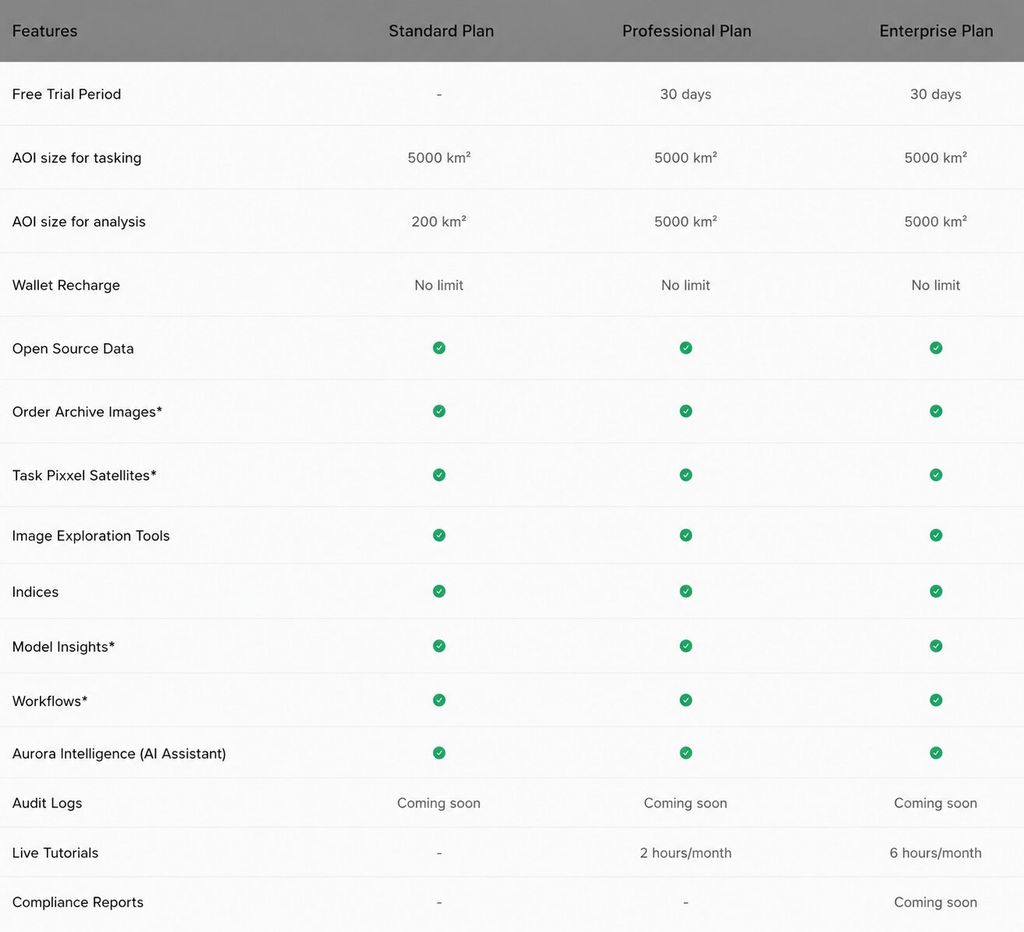Click Open Source Data checkmark under Professional Plan
Image resolution: width=1024 pixels, height=932 pixels.
pos(686,347)
